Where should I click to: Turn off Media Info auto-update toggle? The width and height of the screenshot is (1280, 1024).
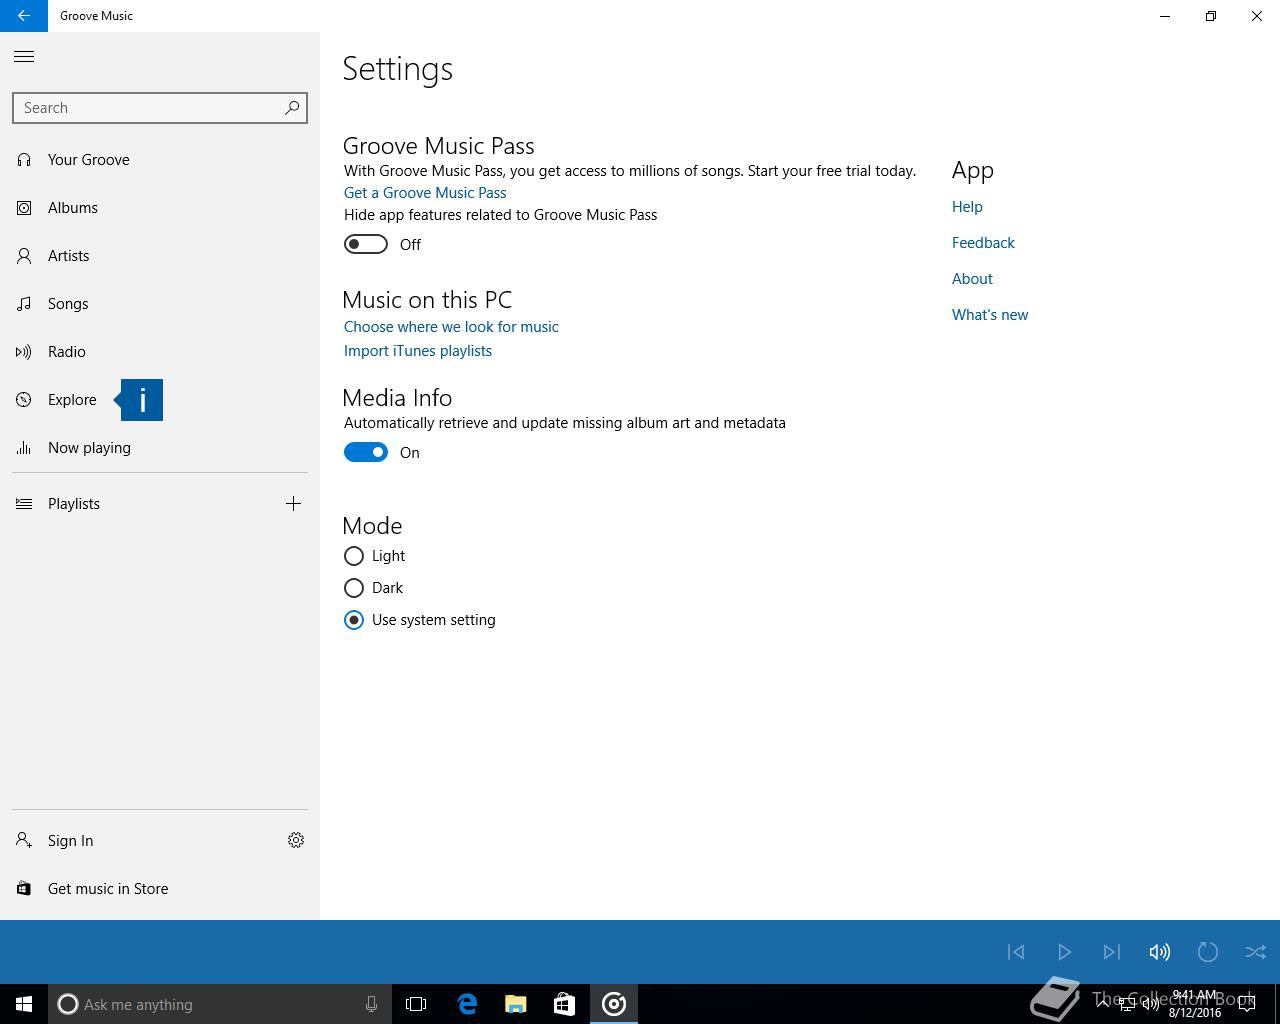pos(366,452)
